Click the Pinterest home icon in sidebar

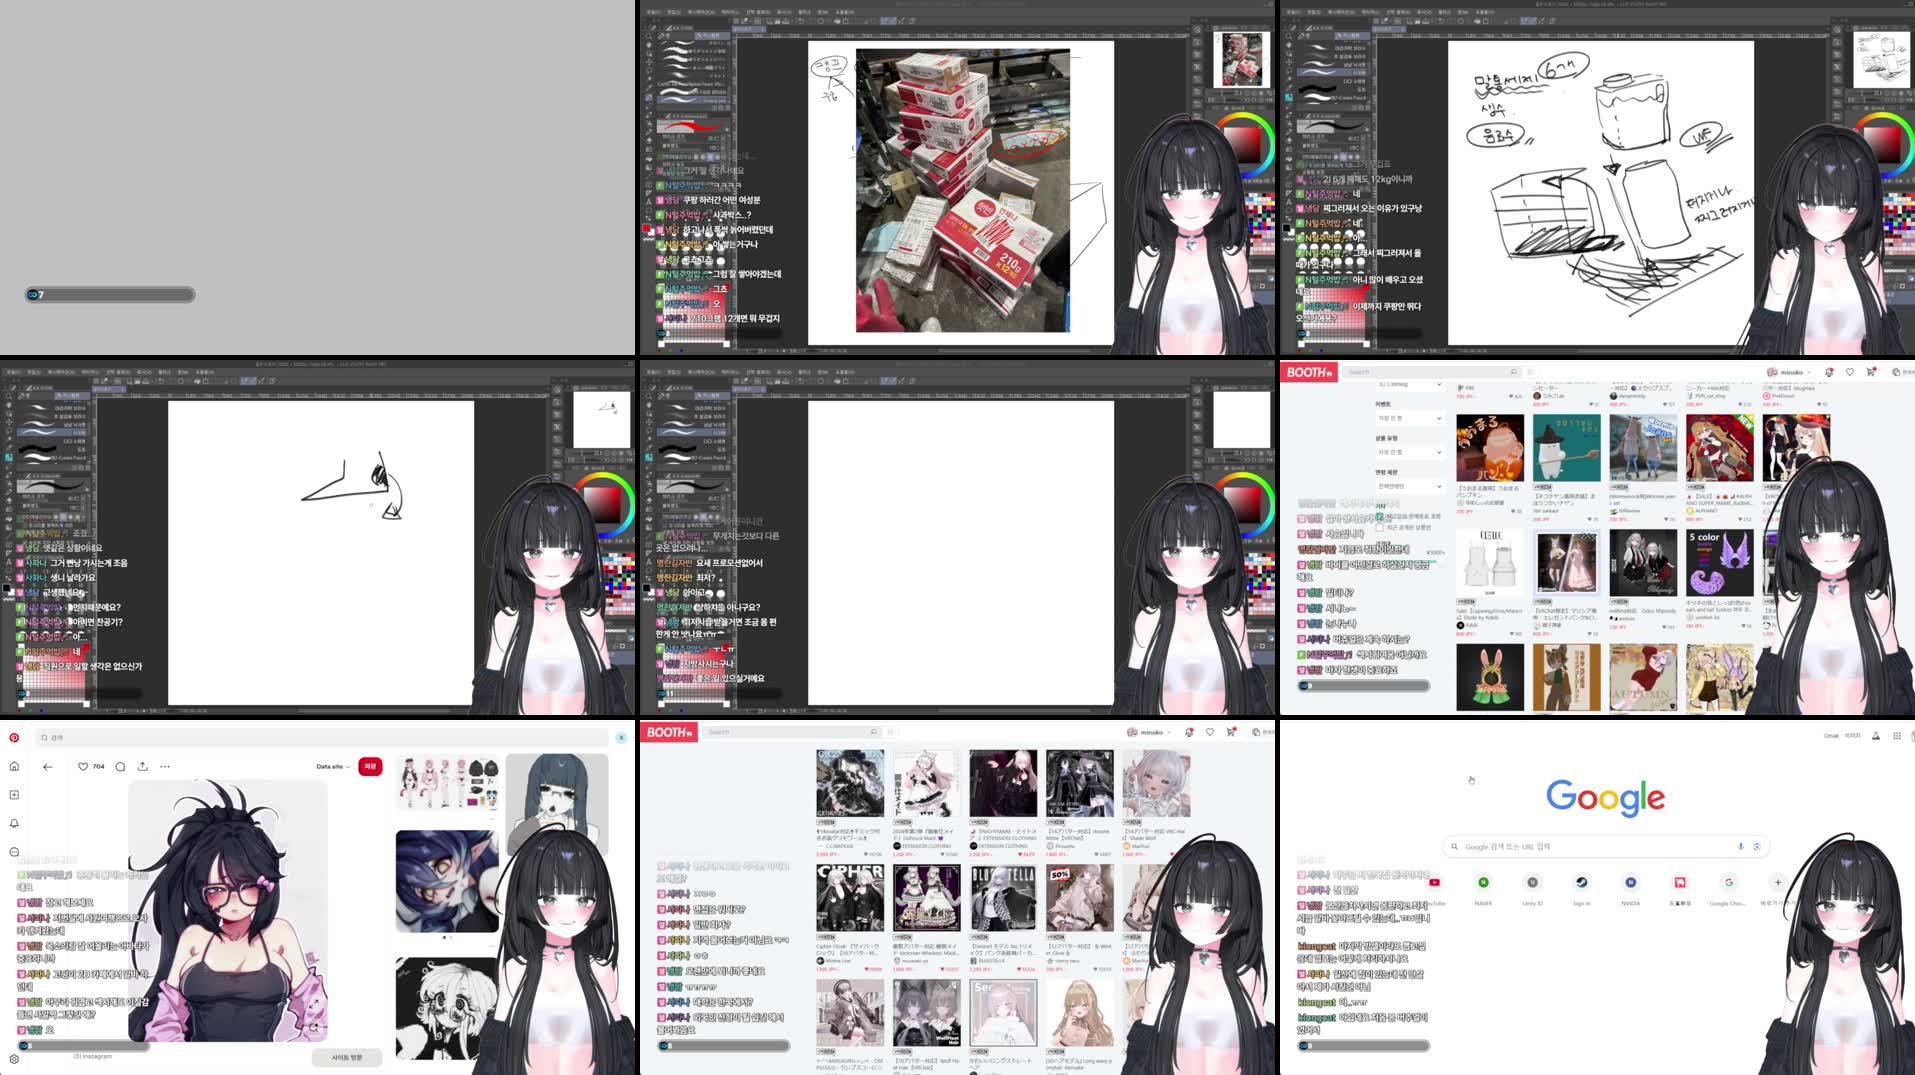point(14,766)
